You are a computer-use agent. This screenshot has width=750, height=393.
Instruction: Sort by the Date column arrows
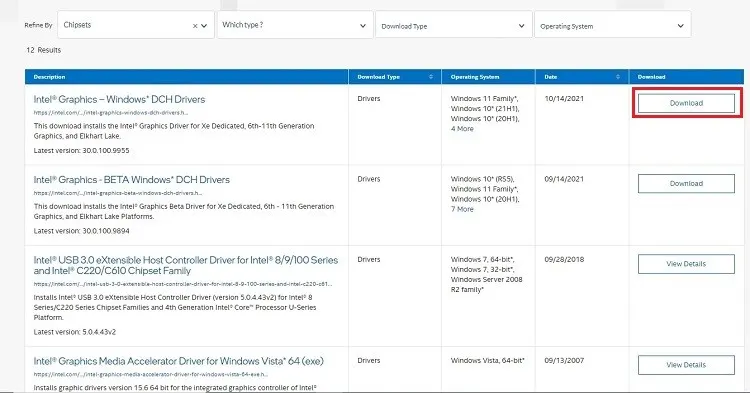coord(618,76)
